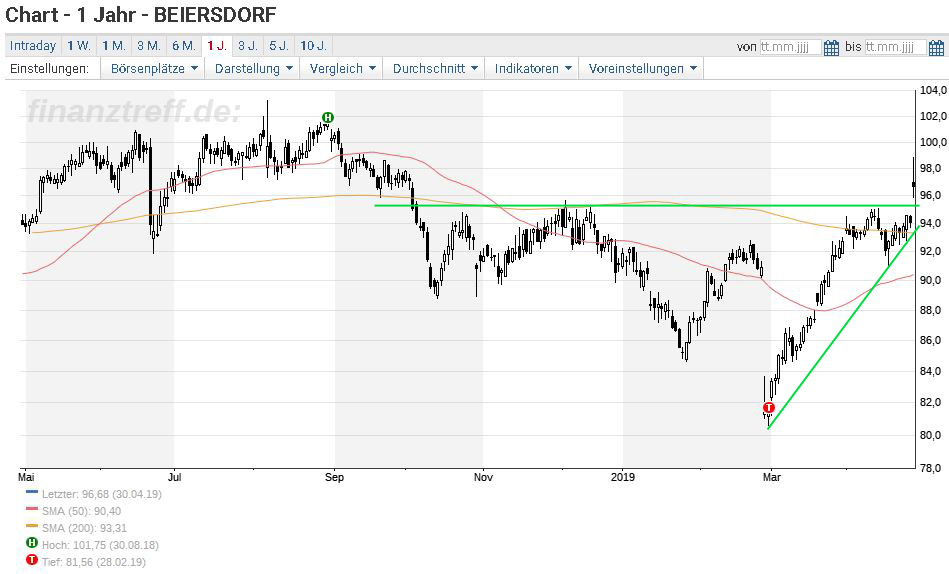The height and width of the screenshot is (574, 949).
Task: Switch to the 5 J. time range
Action: coord(279,46)
